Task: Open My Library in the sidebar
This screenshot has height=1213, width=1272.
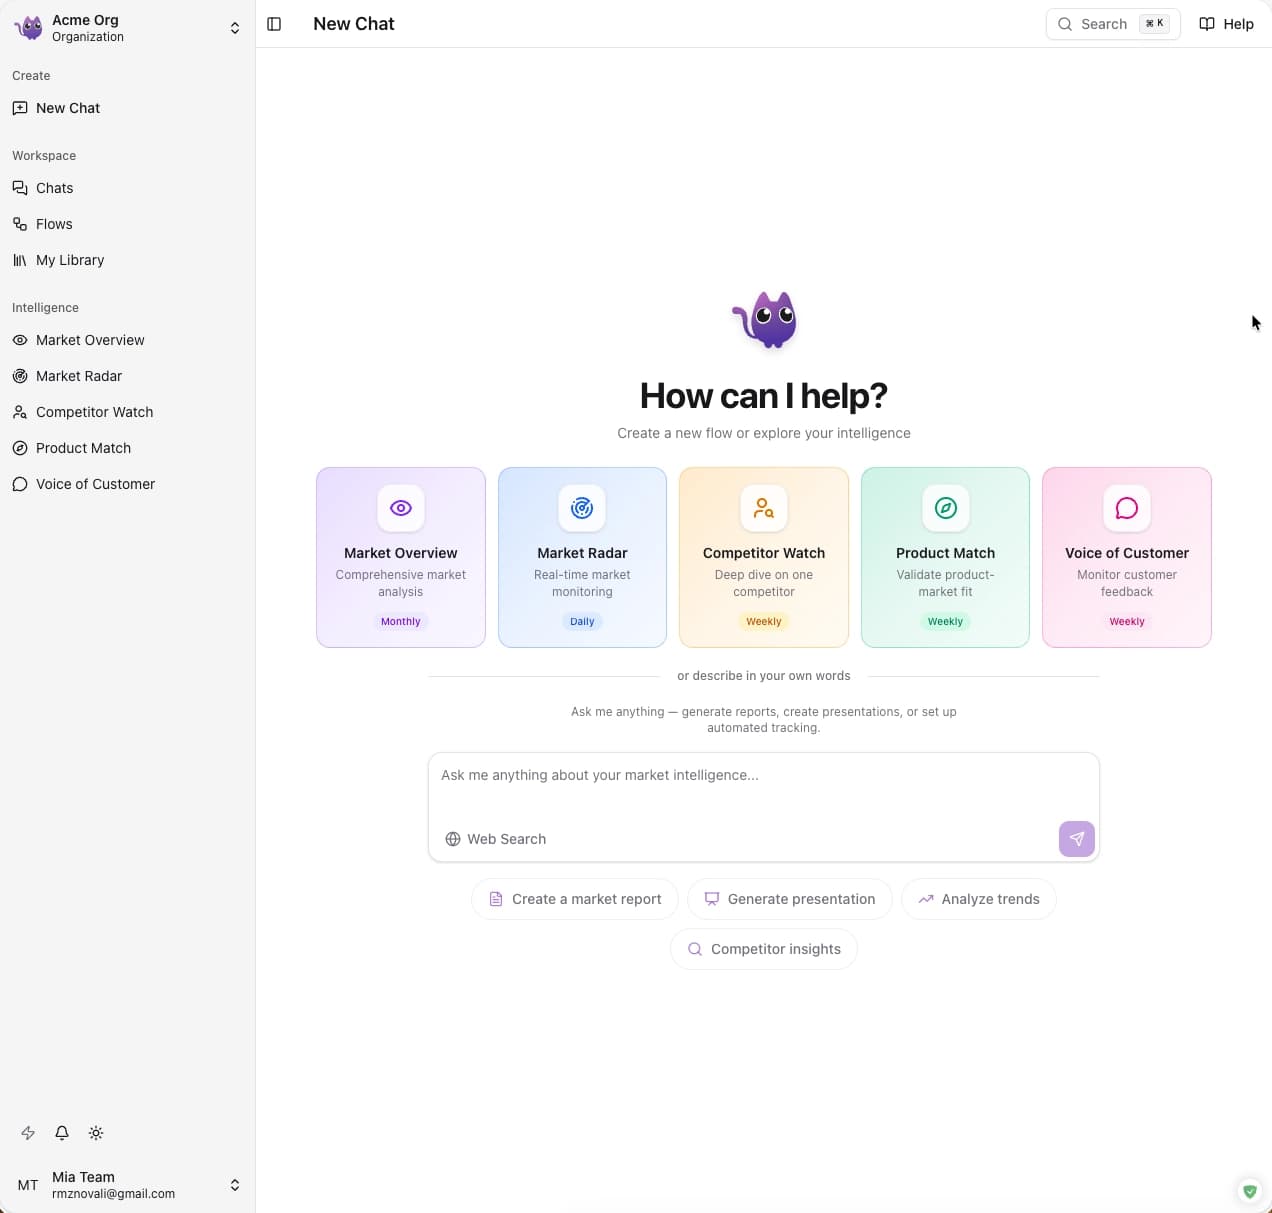Action: pos(69,260)
